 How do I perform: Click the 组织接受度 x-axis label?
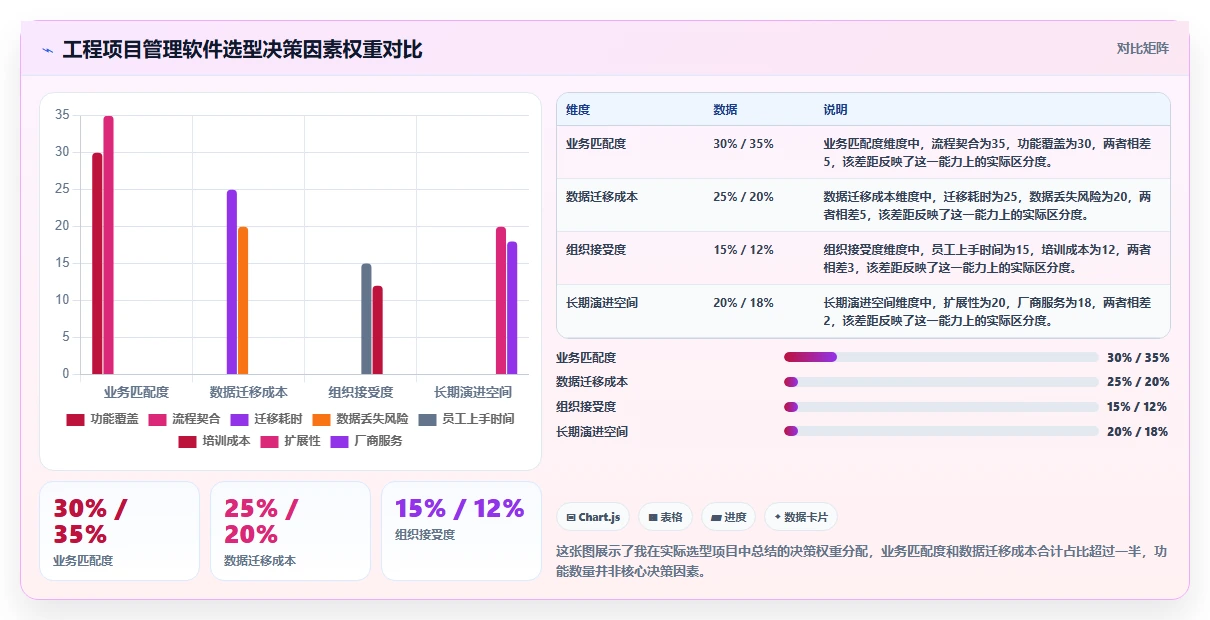[361, 392]
